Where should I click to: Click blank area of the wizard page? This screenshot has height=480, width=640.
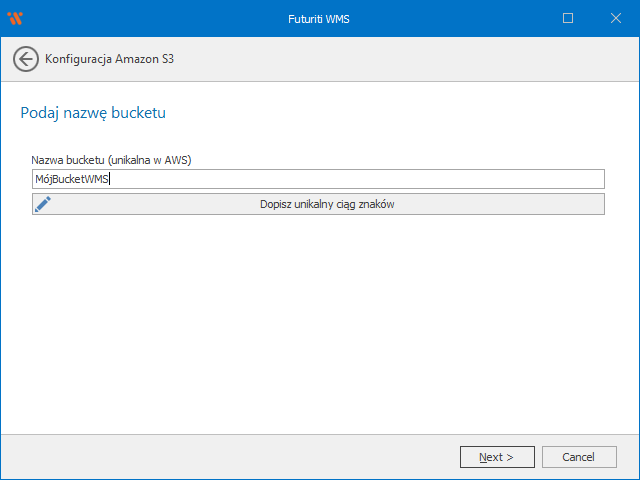(320, 320)
